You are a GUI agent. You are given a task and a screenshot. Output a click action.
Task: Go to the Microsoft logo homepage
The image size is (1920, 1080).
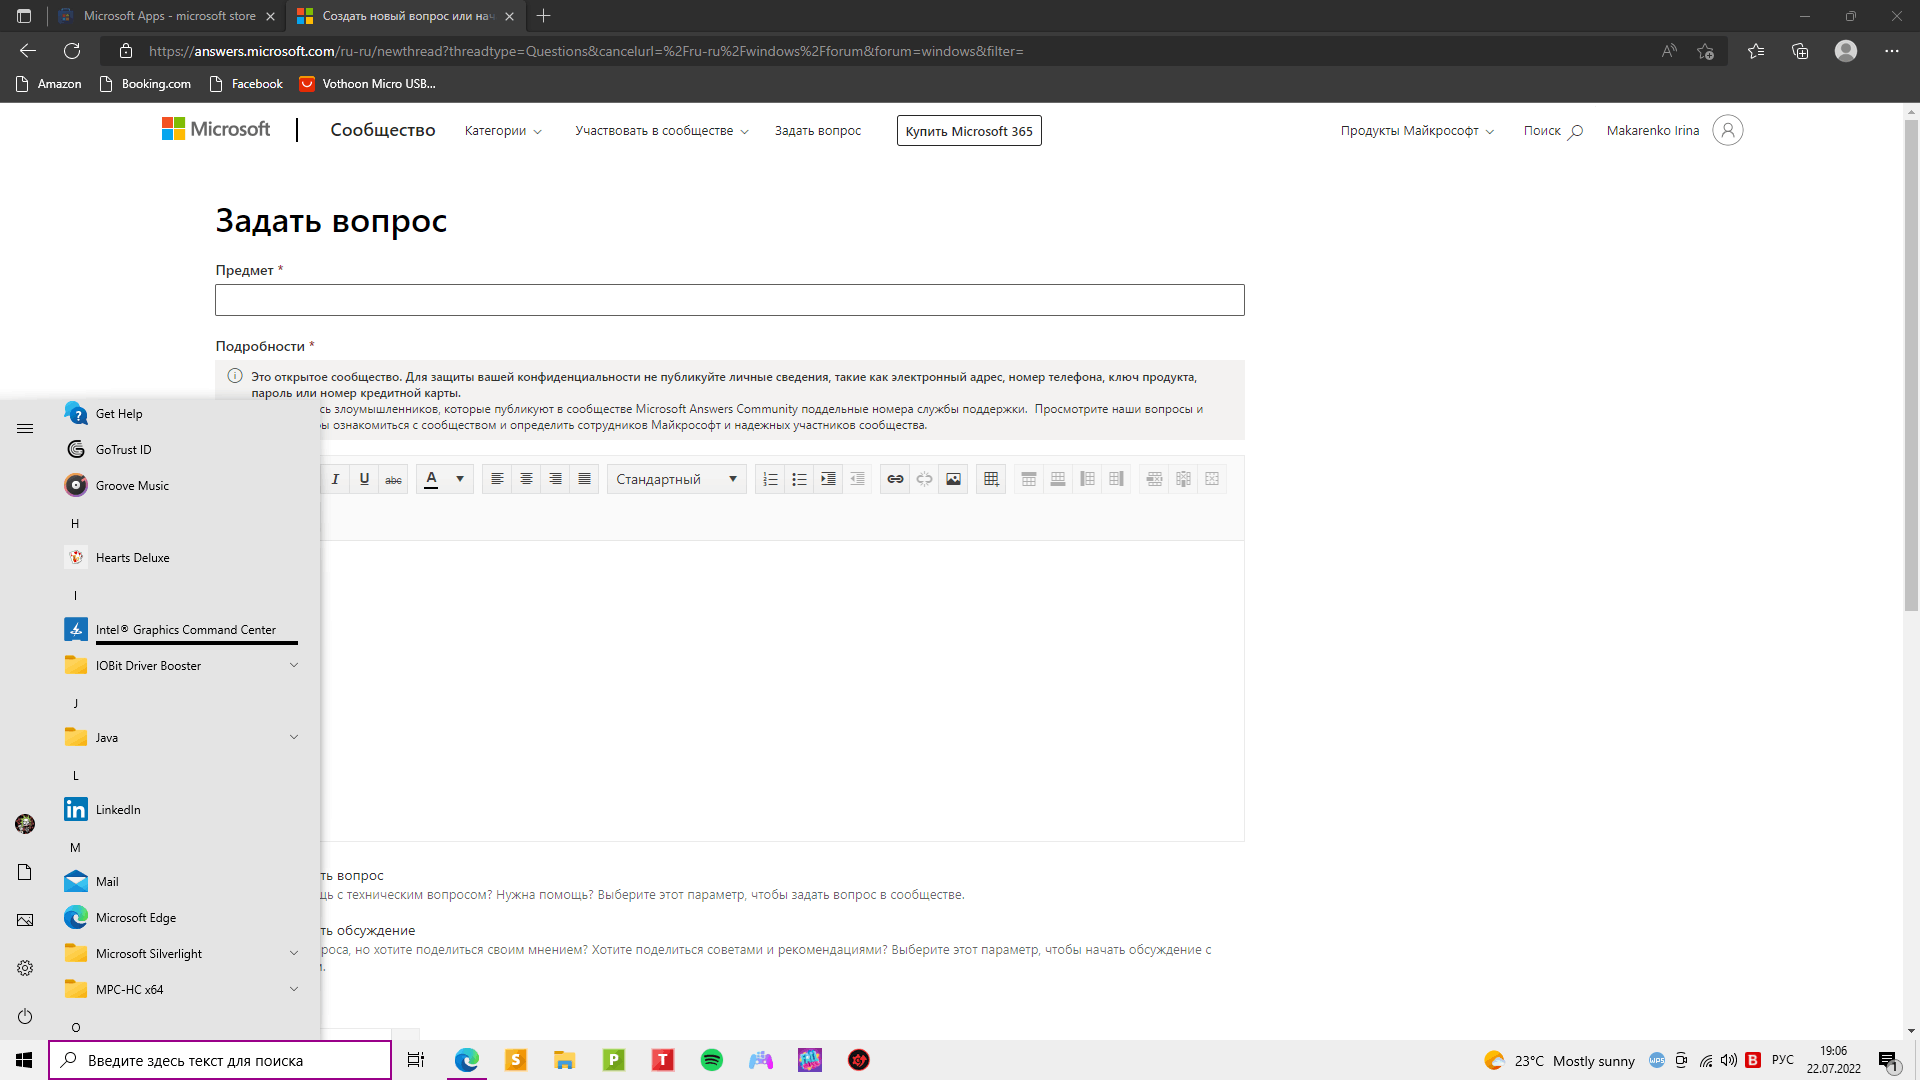click(216, 129)
